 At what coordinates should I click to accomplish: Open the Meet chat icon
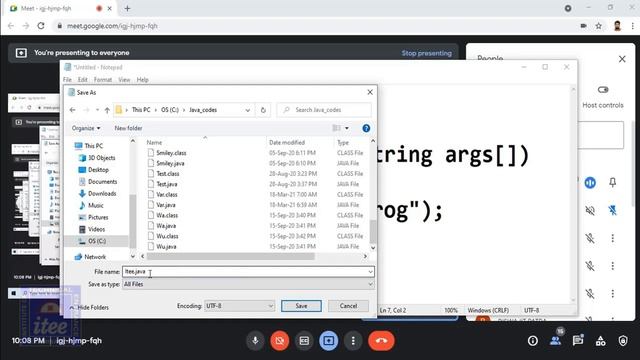pos(578,340)
